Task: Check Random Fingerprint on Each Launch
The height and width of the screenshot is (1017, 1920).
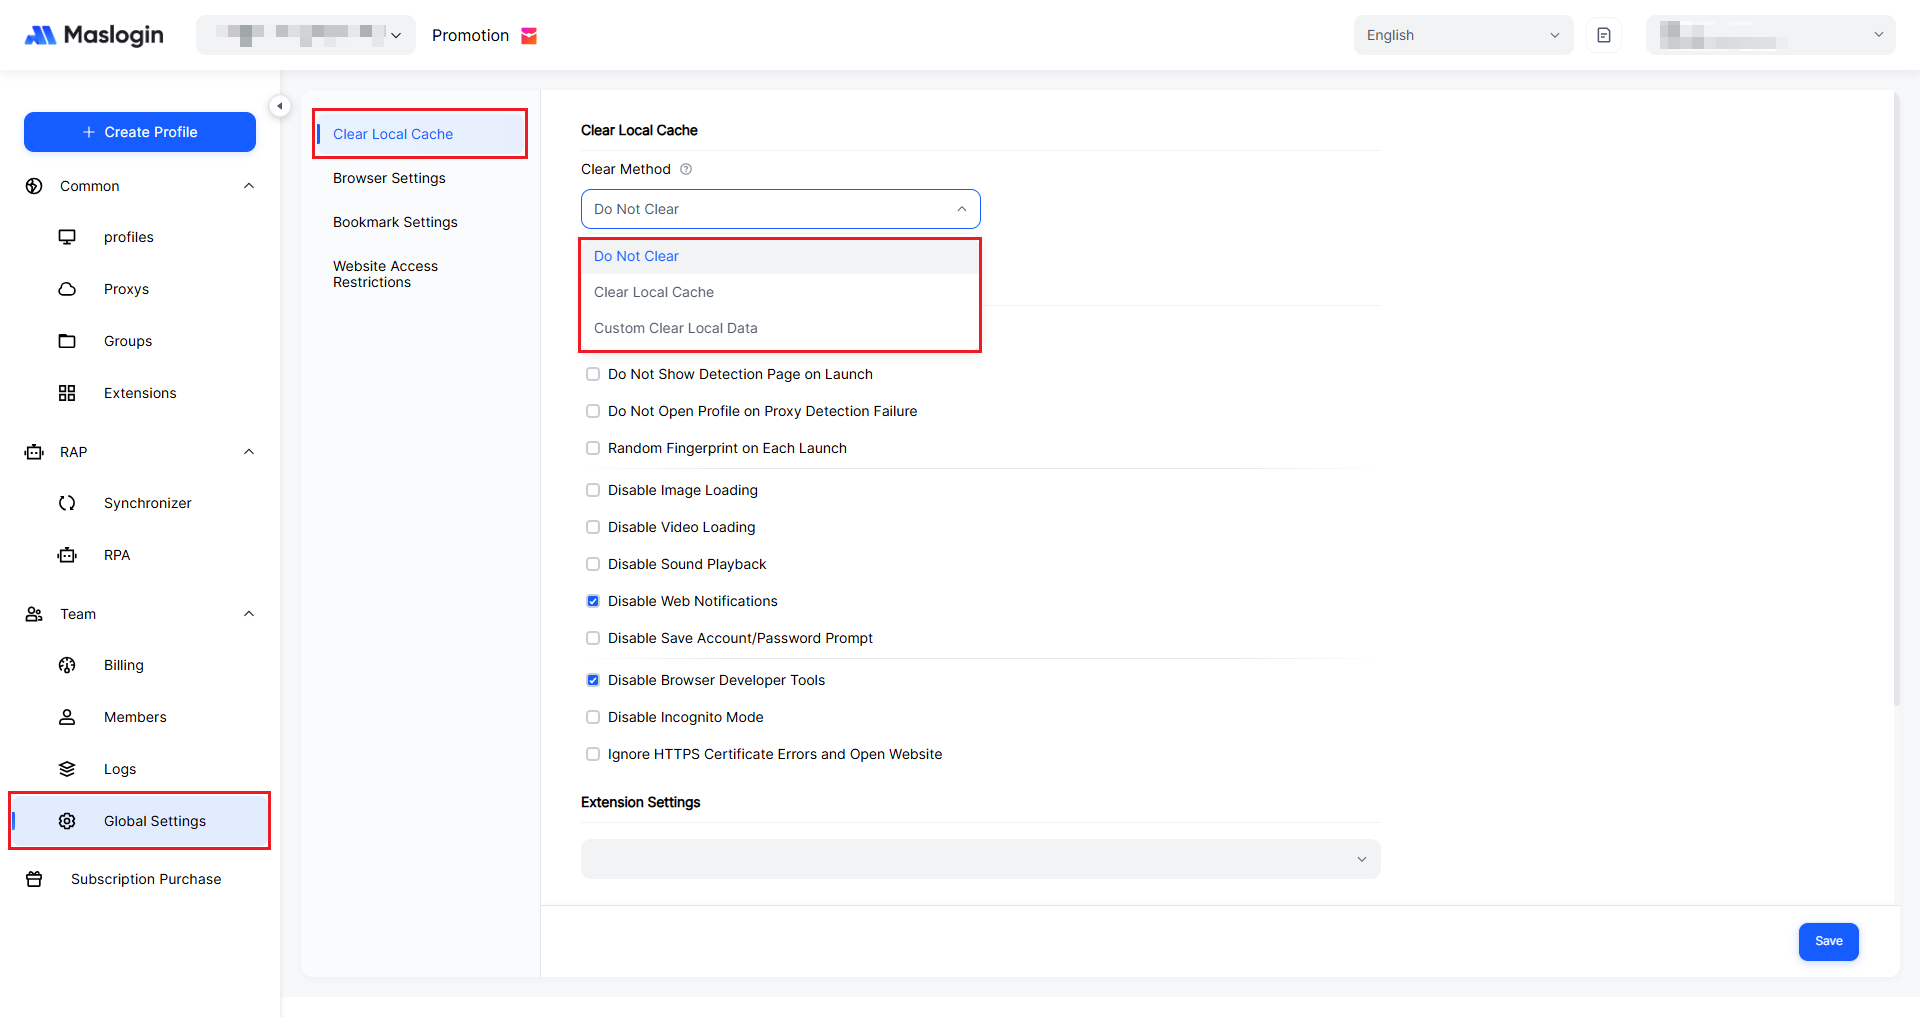Action: point(593,448)
